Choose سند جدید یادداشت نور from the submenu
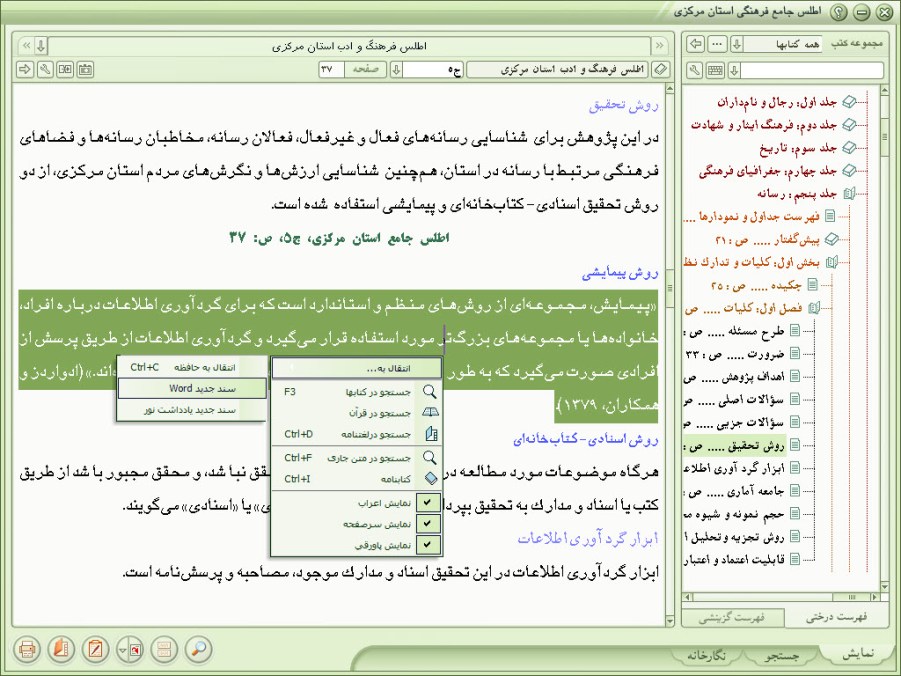This screenshot has width=901, height=676. (192, 410)
